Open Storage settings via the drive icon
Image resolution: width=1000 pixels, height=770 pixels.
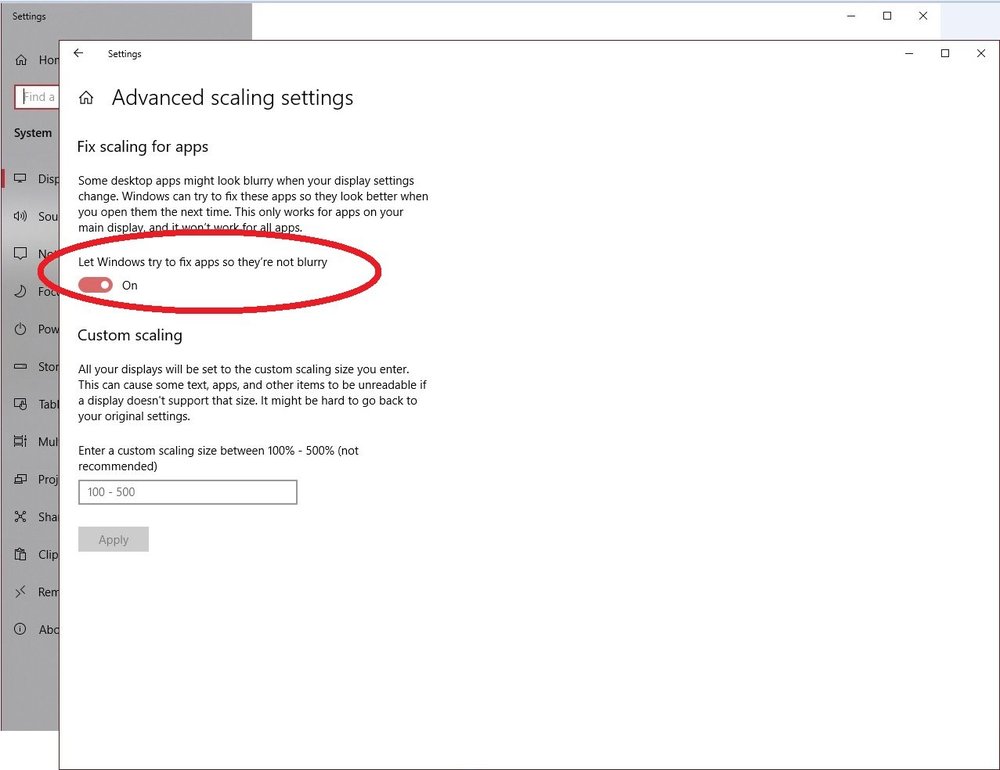tap(20, 367)
